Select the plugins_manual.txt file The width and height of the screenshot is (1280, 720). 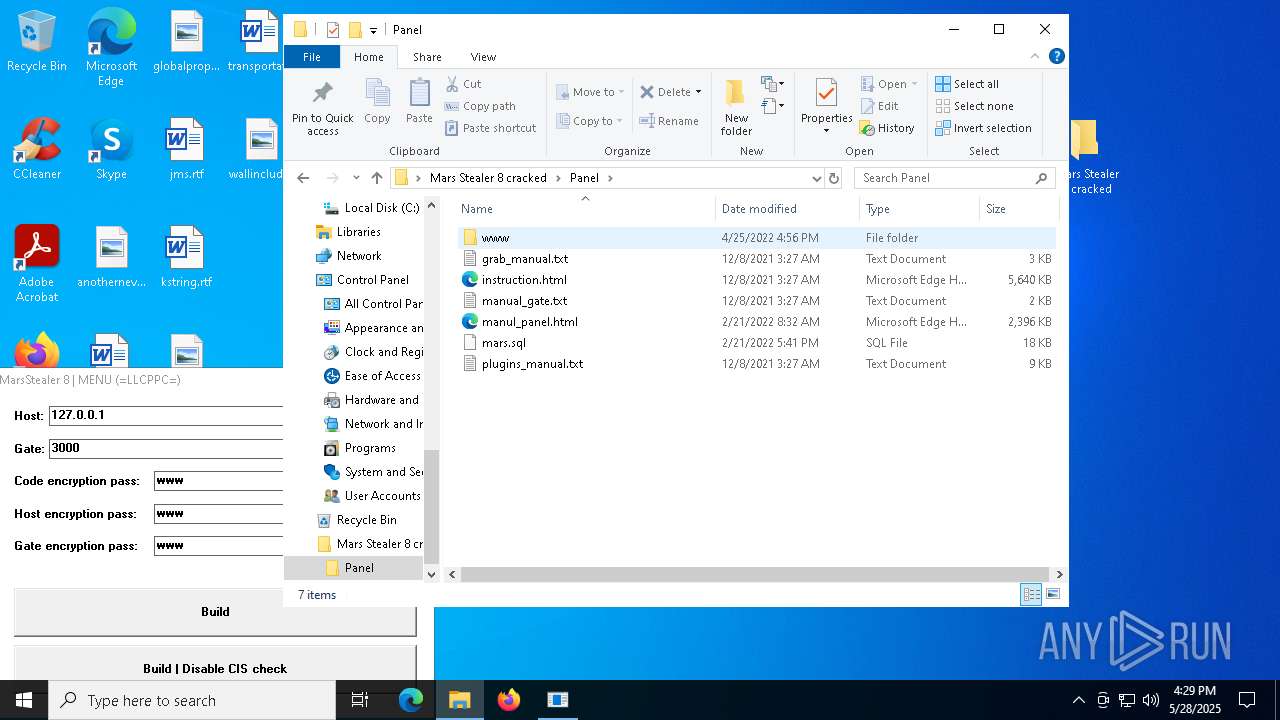point(756,364)
